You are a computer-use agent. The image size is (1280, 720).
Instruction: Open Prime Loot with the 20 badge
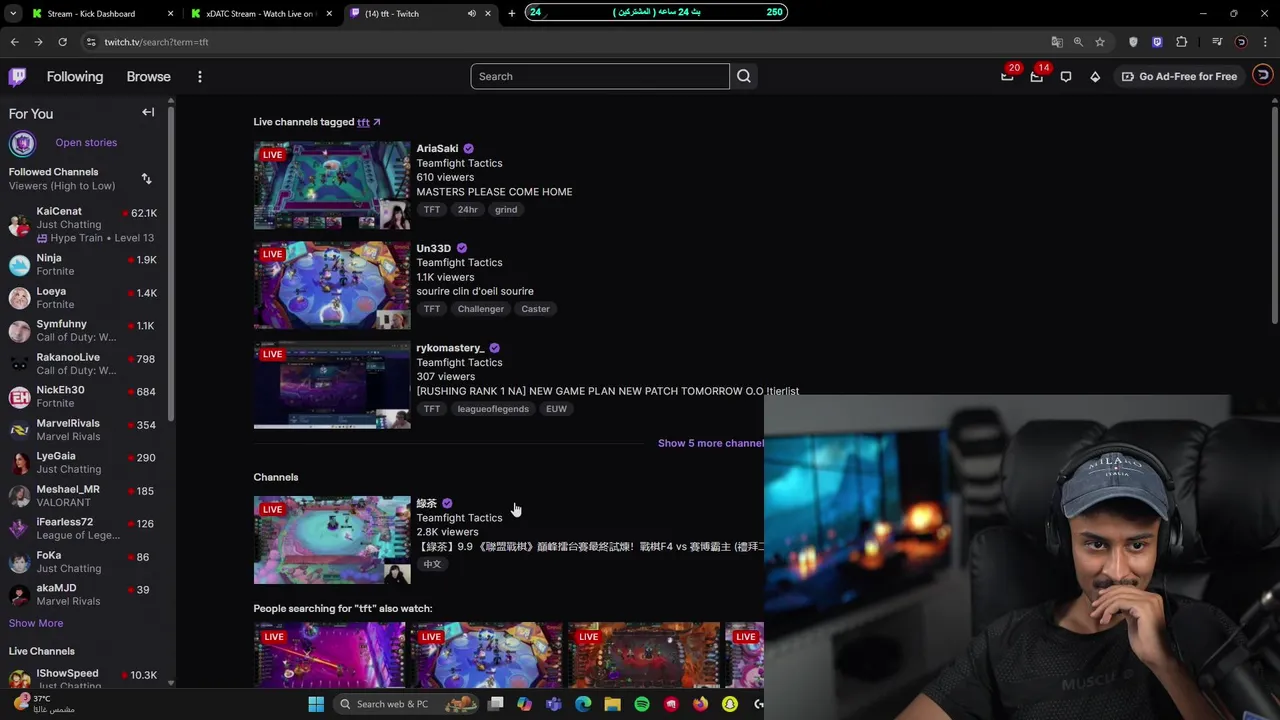(1007, 76)
